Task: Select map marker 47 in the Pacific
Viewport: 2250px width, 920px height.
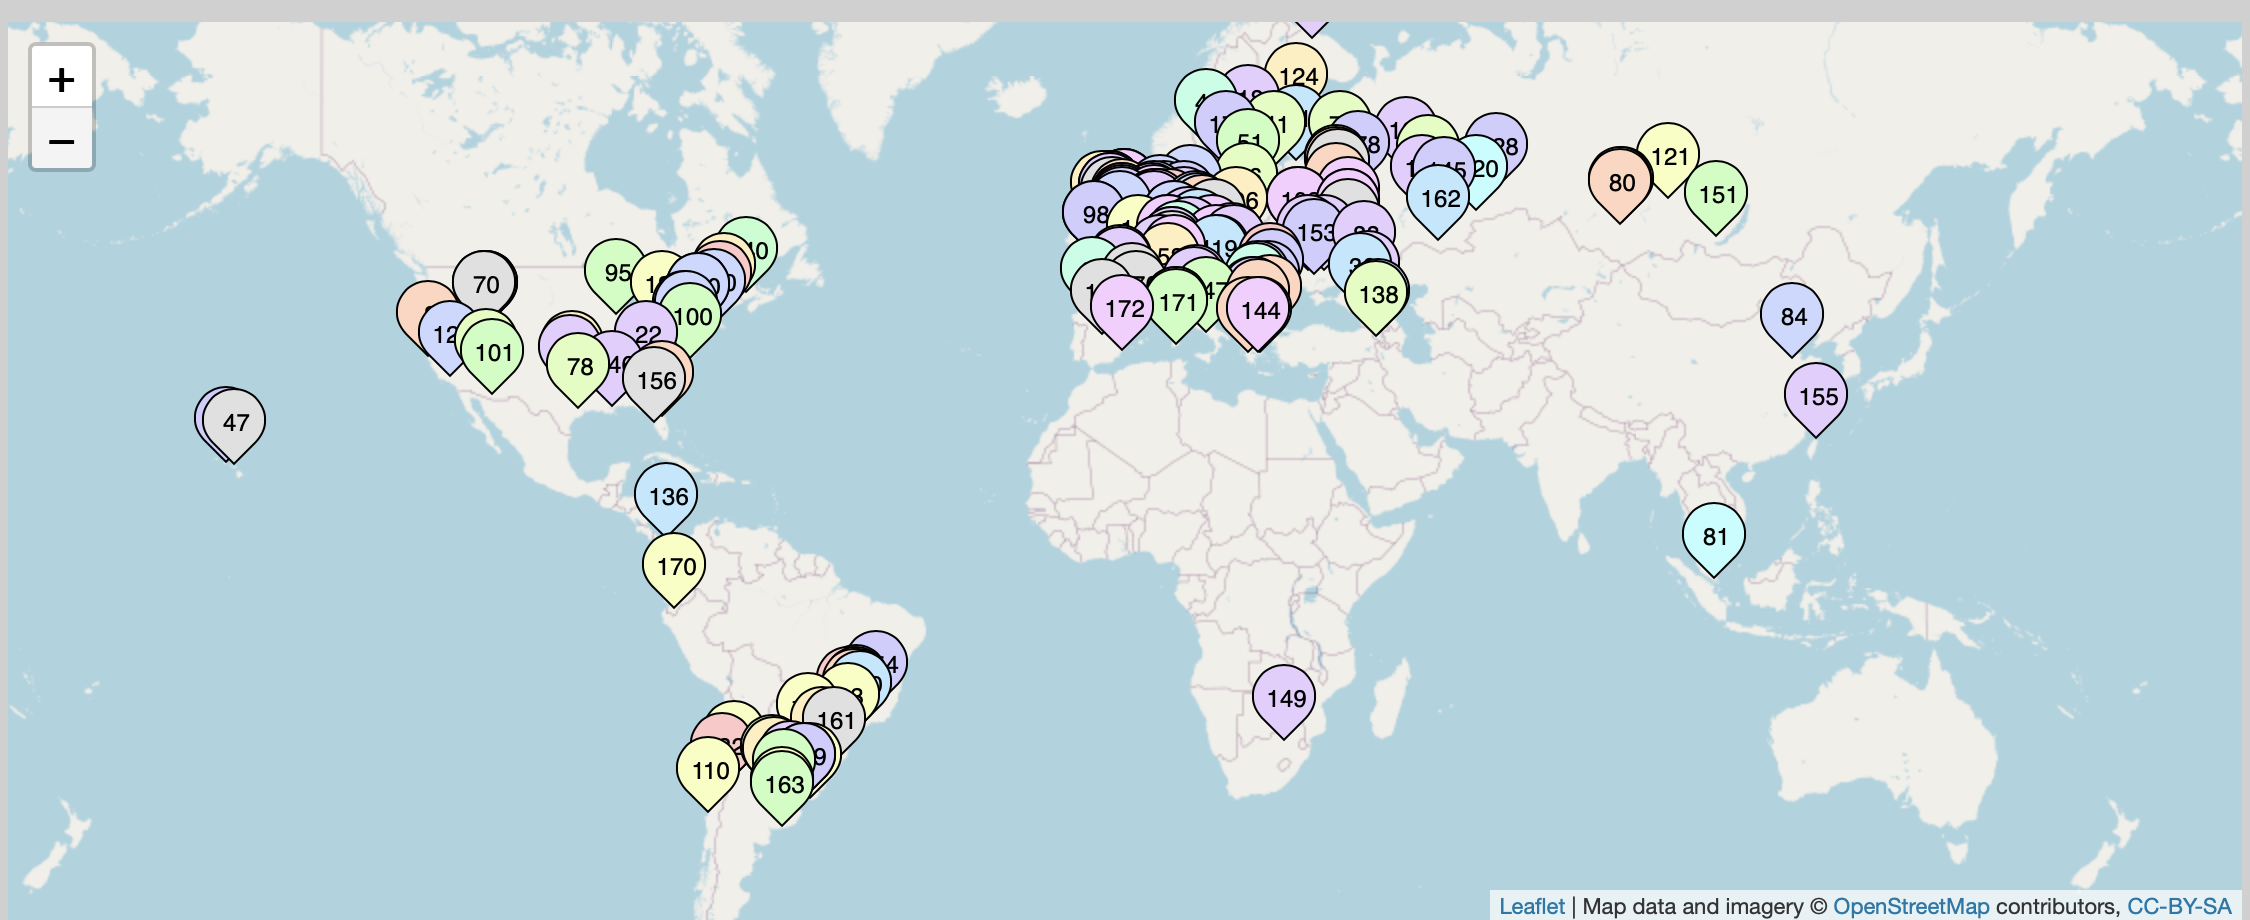Action: 236,423
